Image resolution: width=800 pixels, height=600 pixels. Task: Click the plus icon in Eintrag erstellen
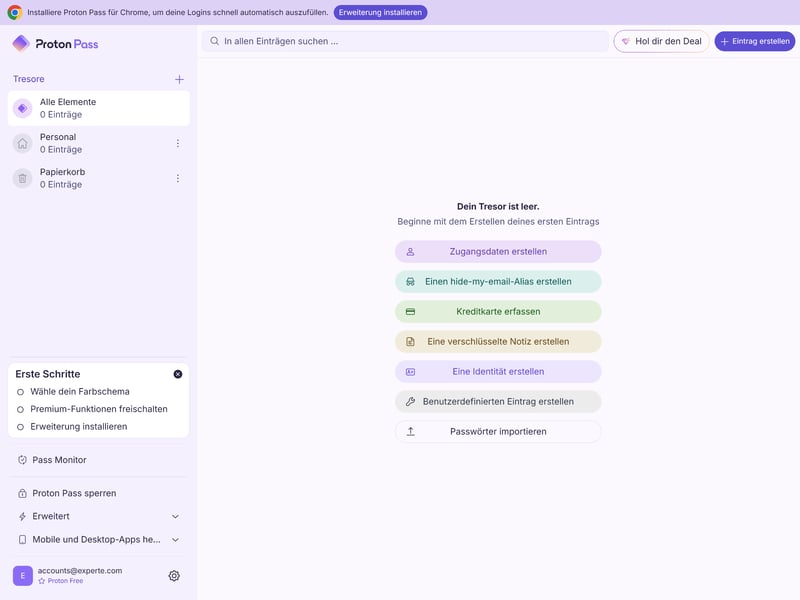[x=724, y=41]
